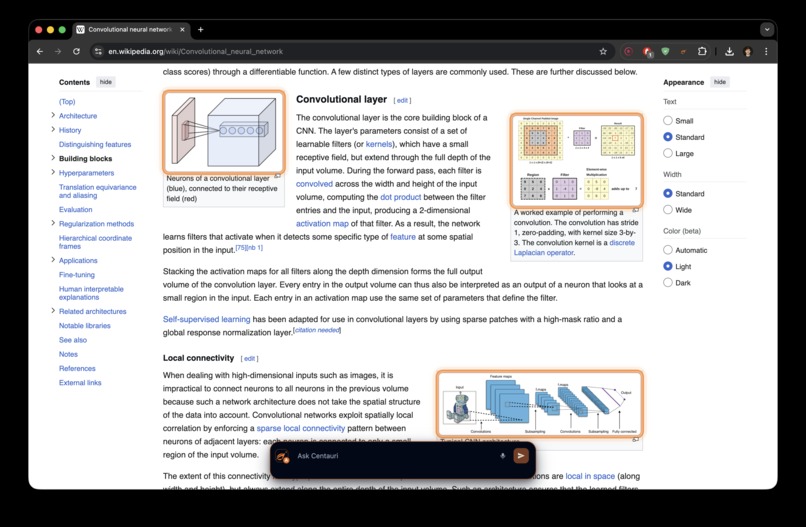This screenshot has width=806, height=527.
Task: Close the Convolutional neural network tab
Action: click(x=182, y=30)
